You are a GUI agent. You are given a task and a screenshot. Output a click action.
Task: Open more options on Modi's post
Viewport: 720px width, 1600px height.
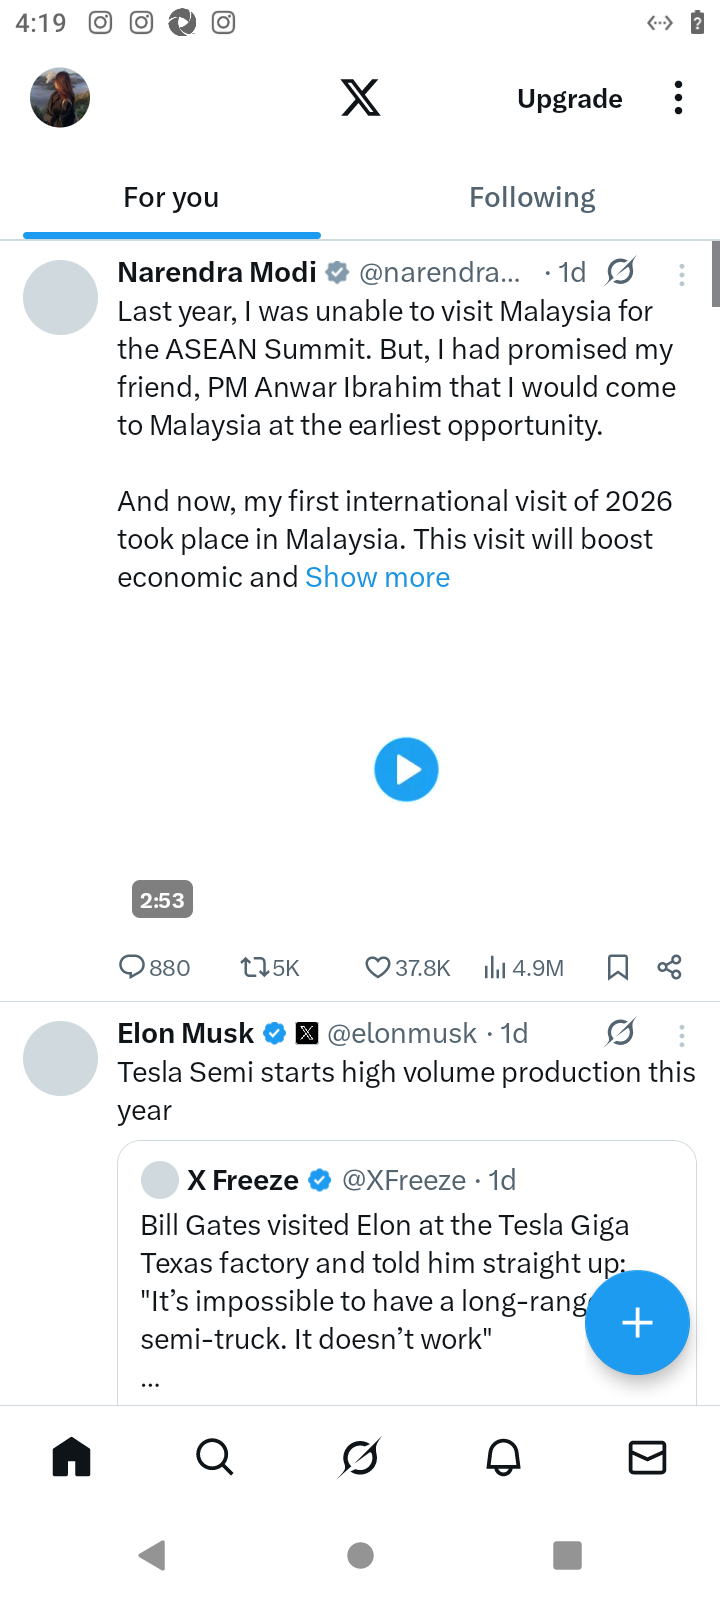[682, 275]
